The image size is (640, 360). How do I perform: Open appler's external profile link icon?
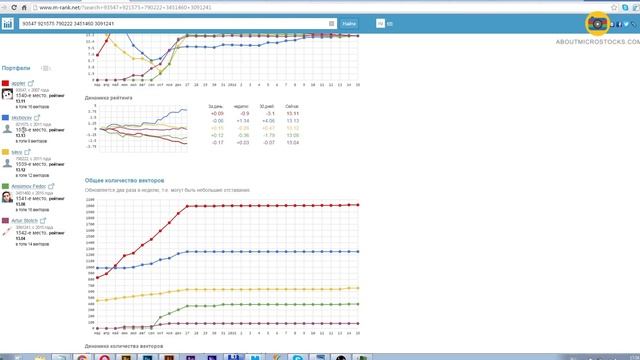[31, 83]
